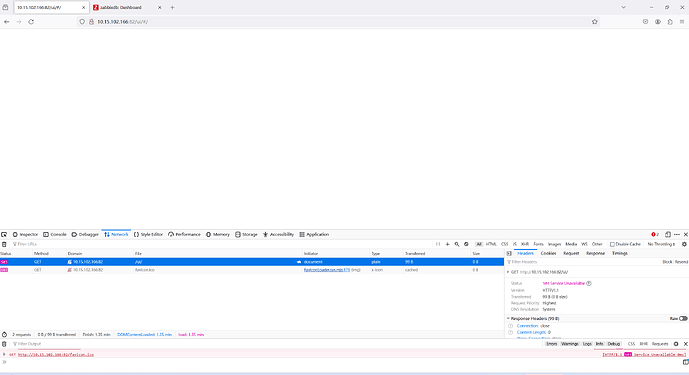Click the red error count badge
The width and height of the screenshot is (689, 375).
[655, 234]
